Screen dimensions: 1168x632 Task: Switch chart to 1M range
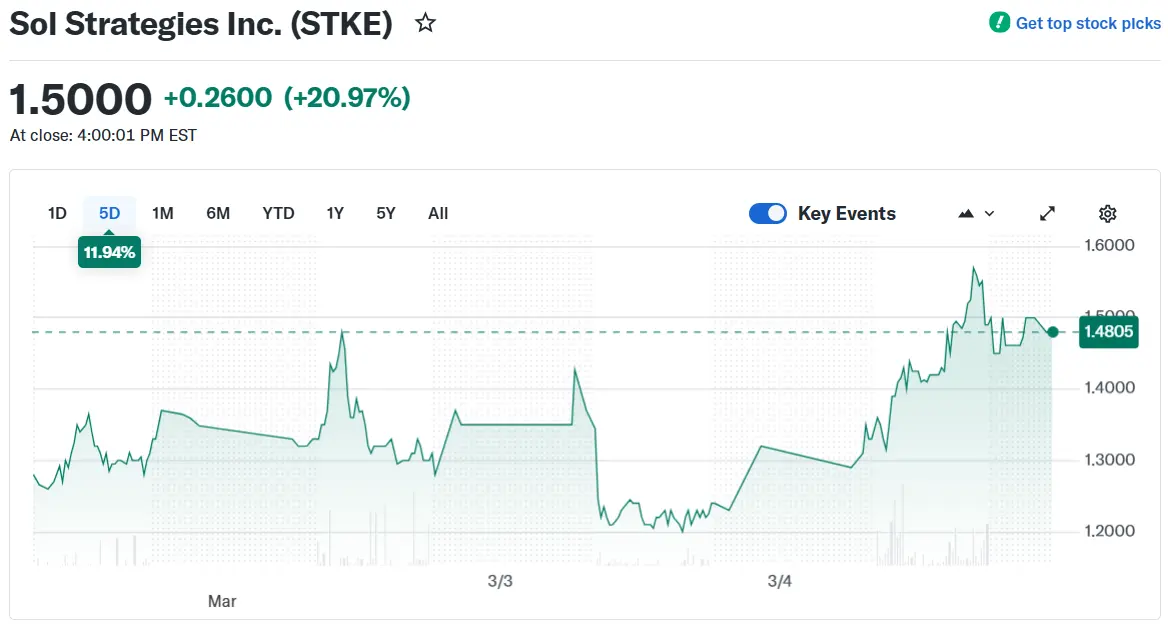162,213
